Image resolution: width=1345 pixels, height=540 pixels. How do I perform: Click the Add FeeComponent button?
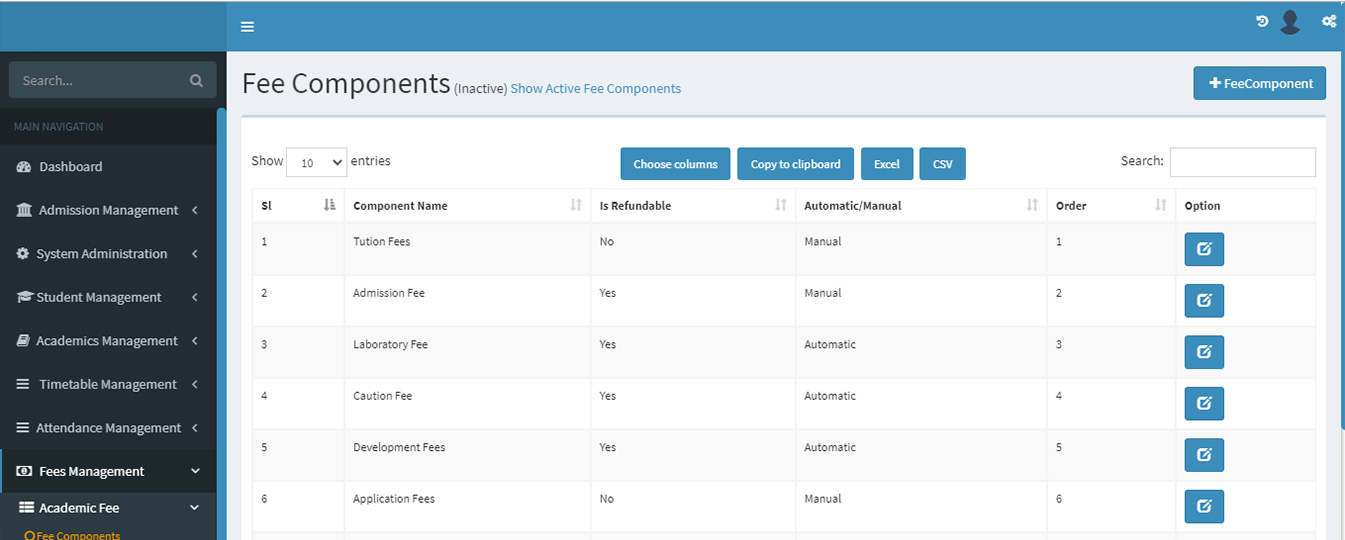tap(1259, 83)
